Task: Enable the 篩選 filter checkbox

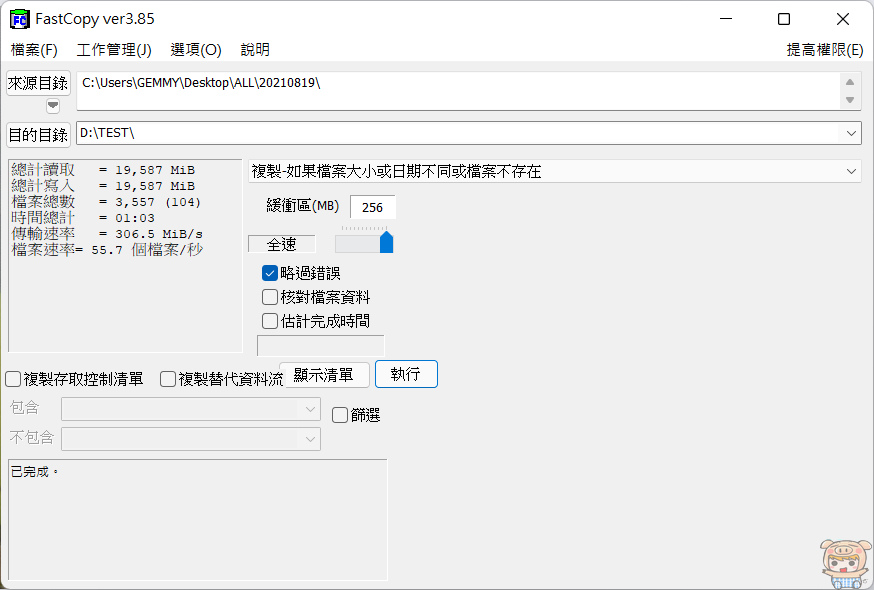Action: pyautogui.click(x=339, y=415)
